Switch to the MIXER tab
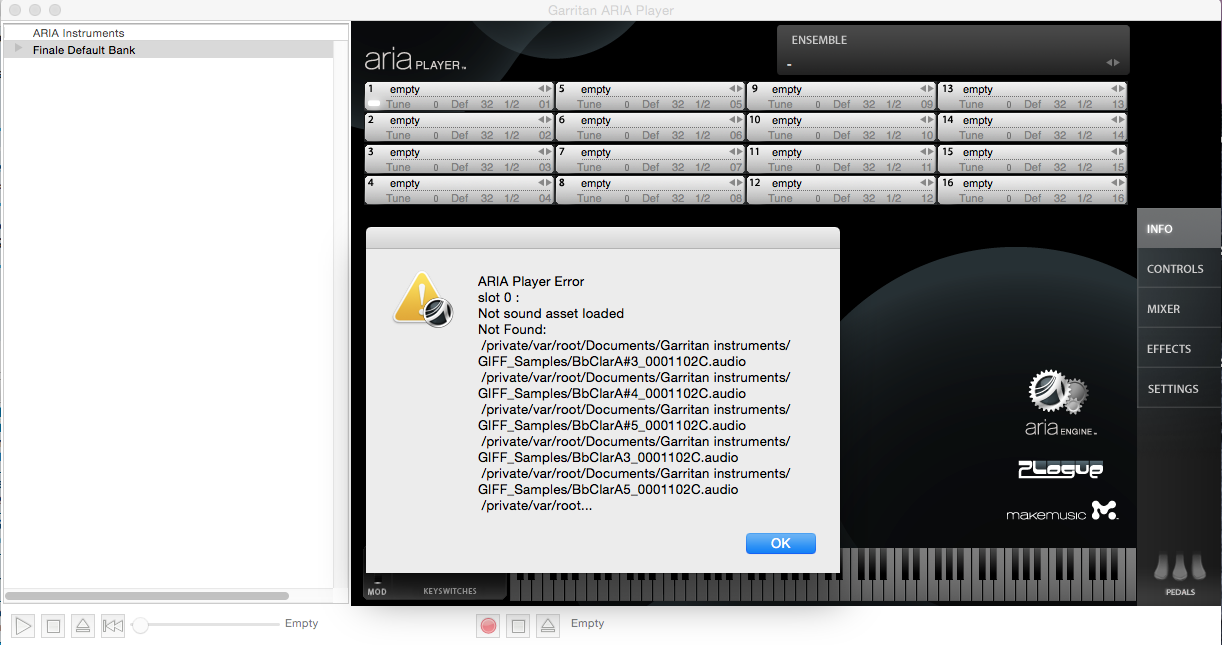The height and width of the screenshot is (645, 1222). (1164, 309)
